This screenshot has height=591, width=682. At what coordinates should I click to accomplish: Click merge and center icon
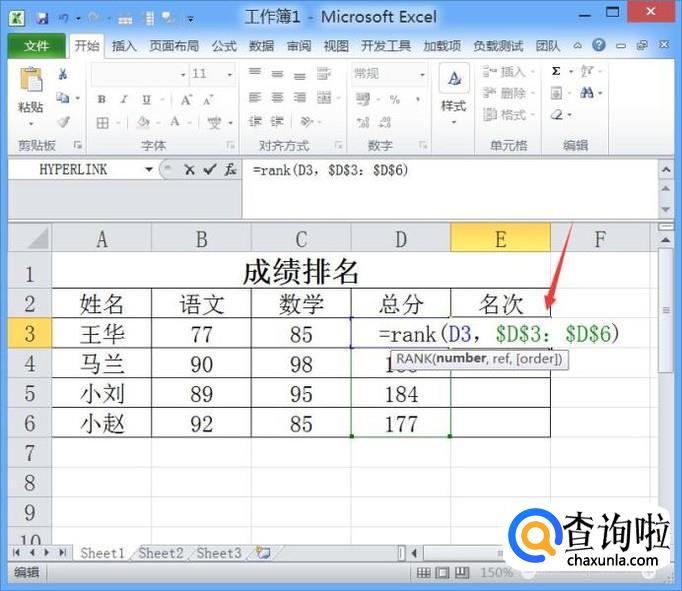[324, 98]
